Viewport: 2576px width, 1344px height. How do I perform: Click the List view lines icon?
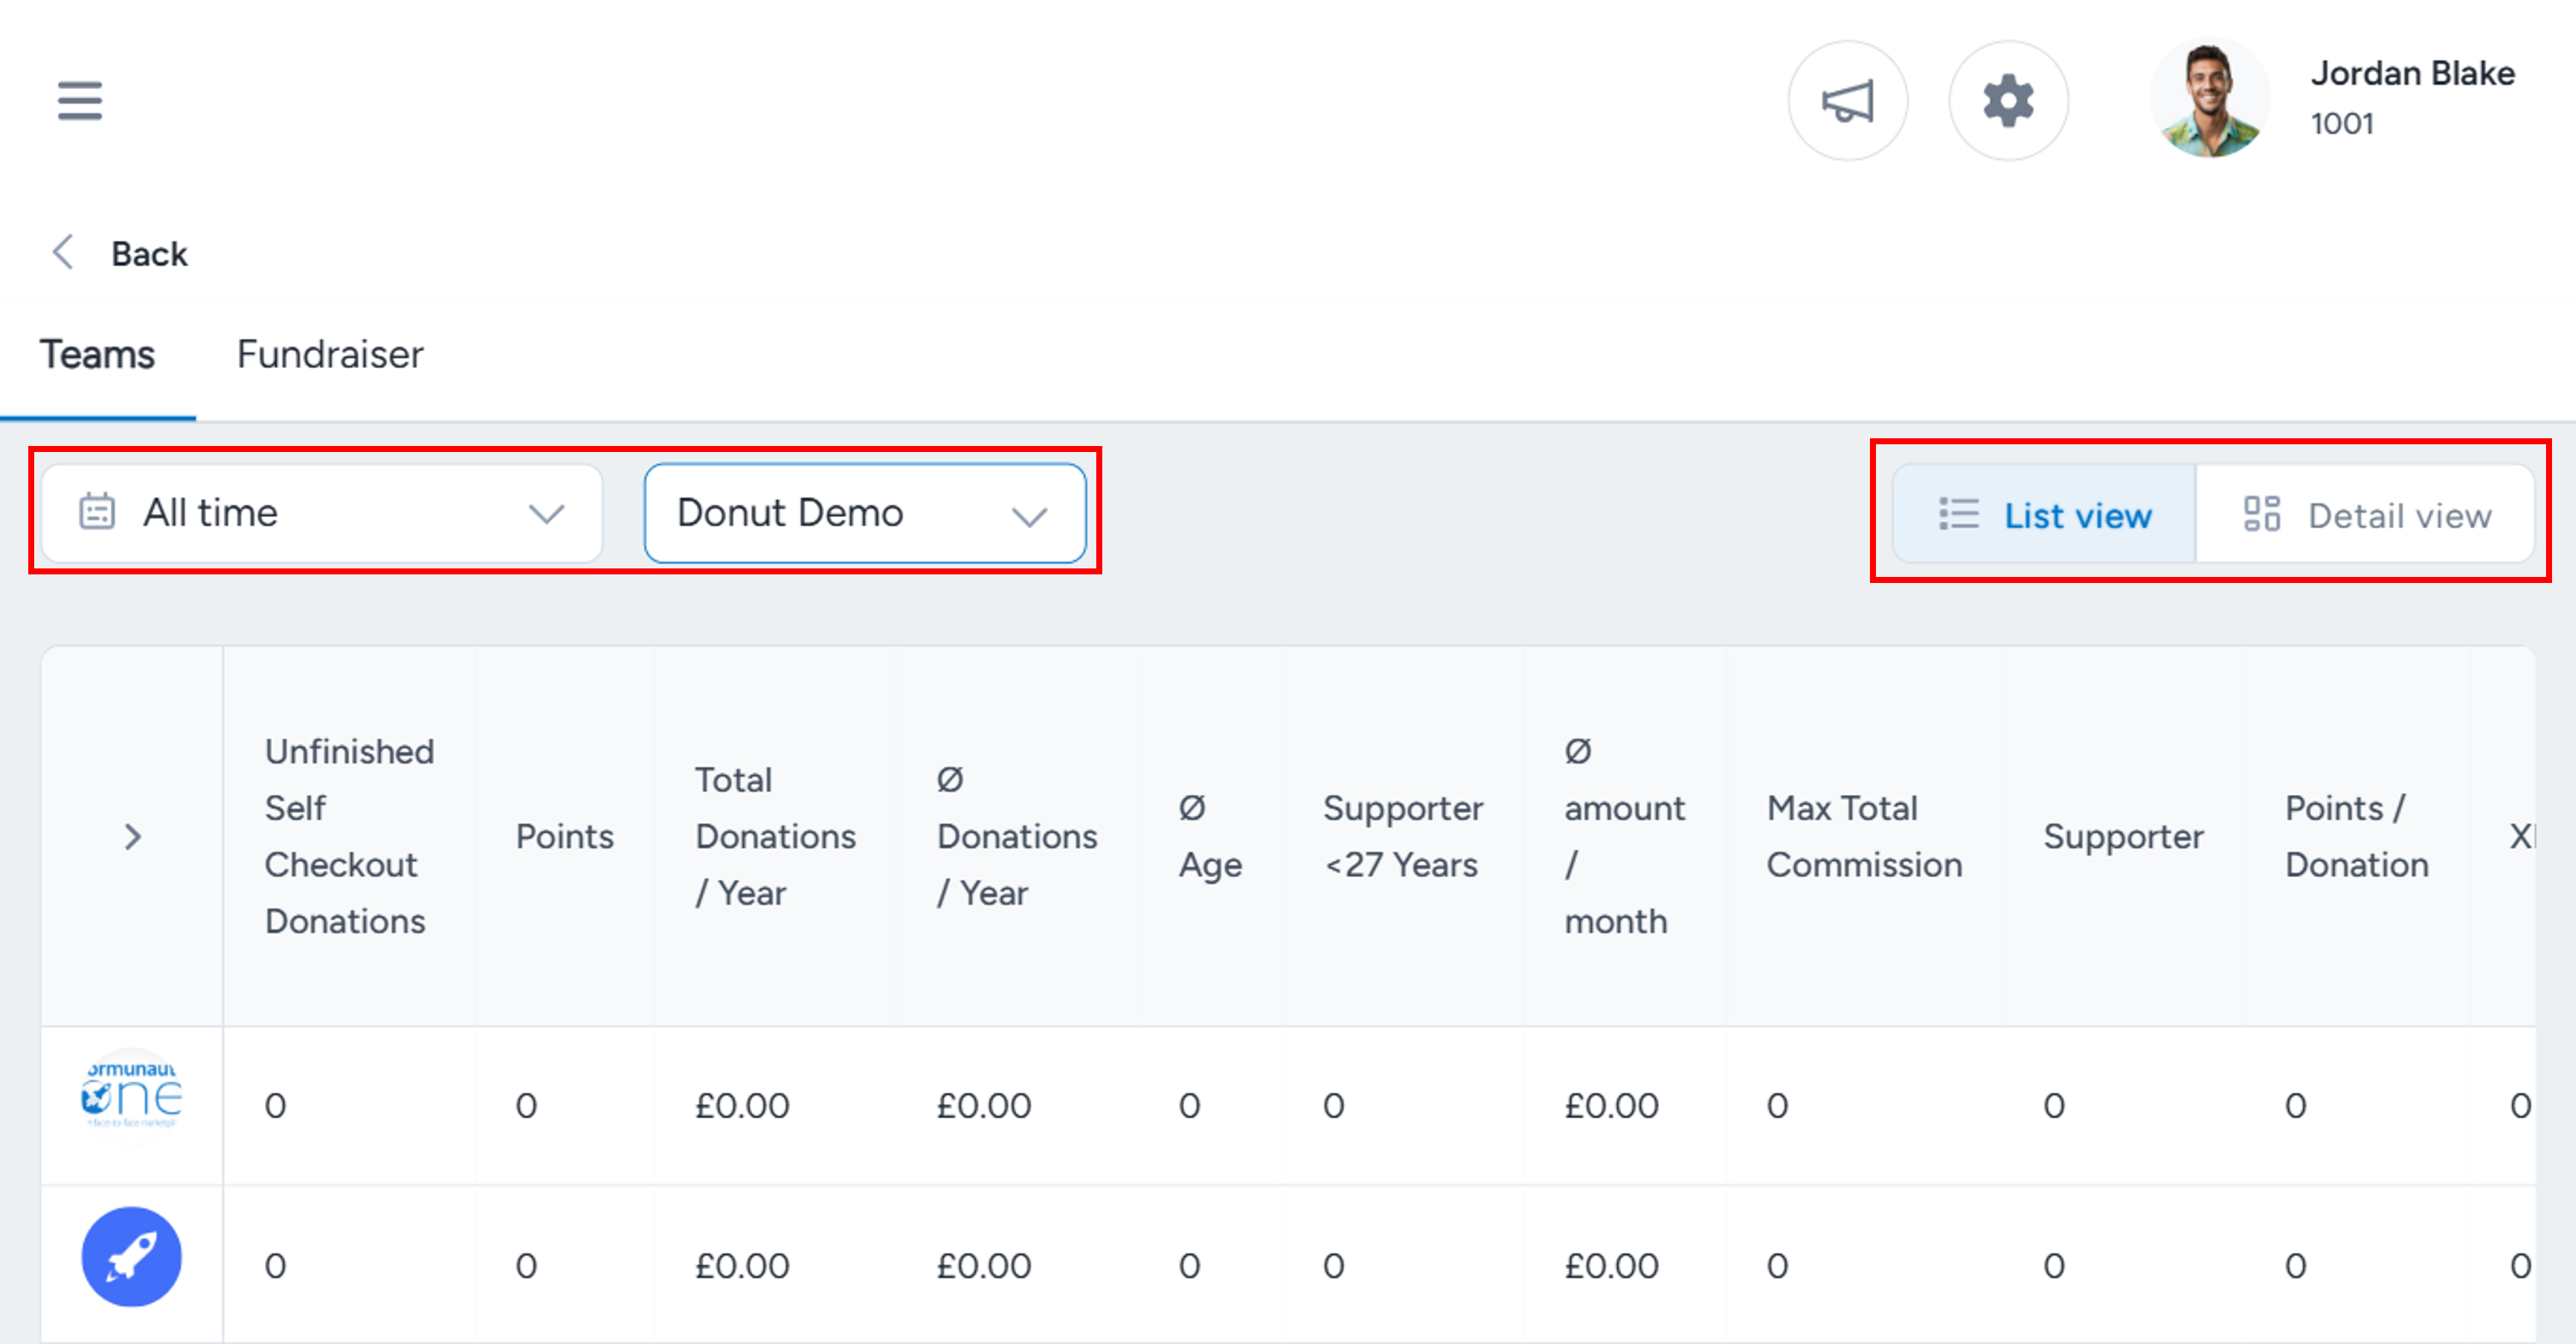click(x=1958, y=514)
